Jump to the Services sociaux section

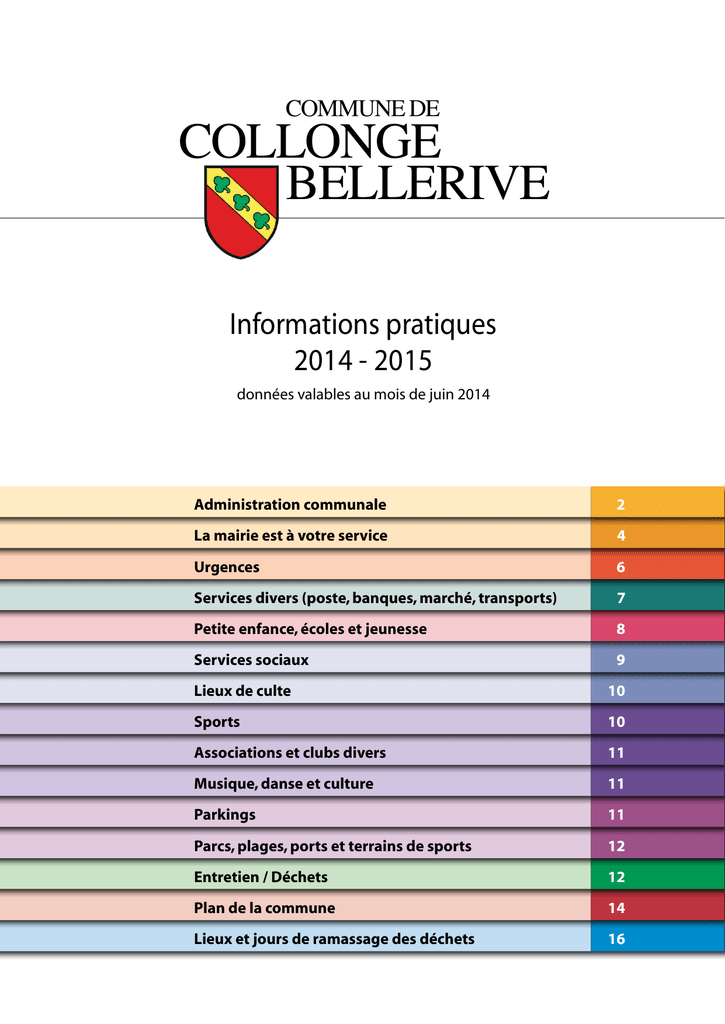[x=251, y=660]
